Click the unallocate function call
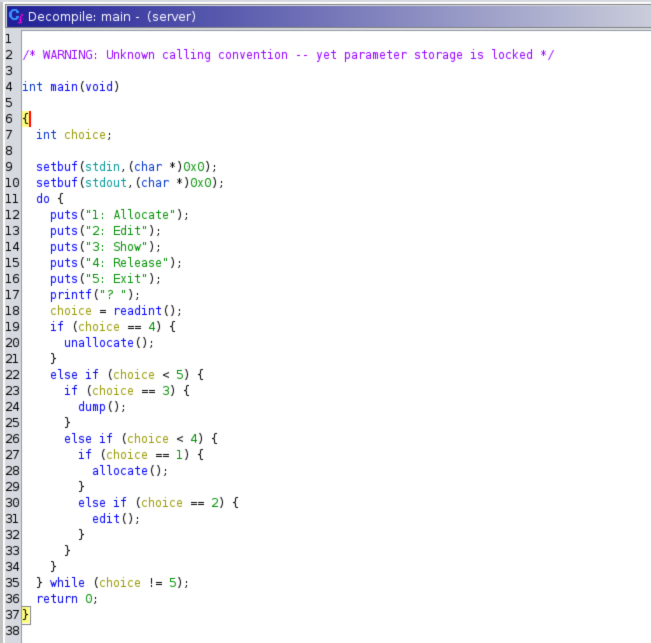 (105, 343)
